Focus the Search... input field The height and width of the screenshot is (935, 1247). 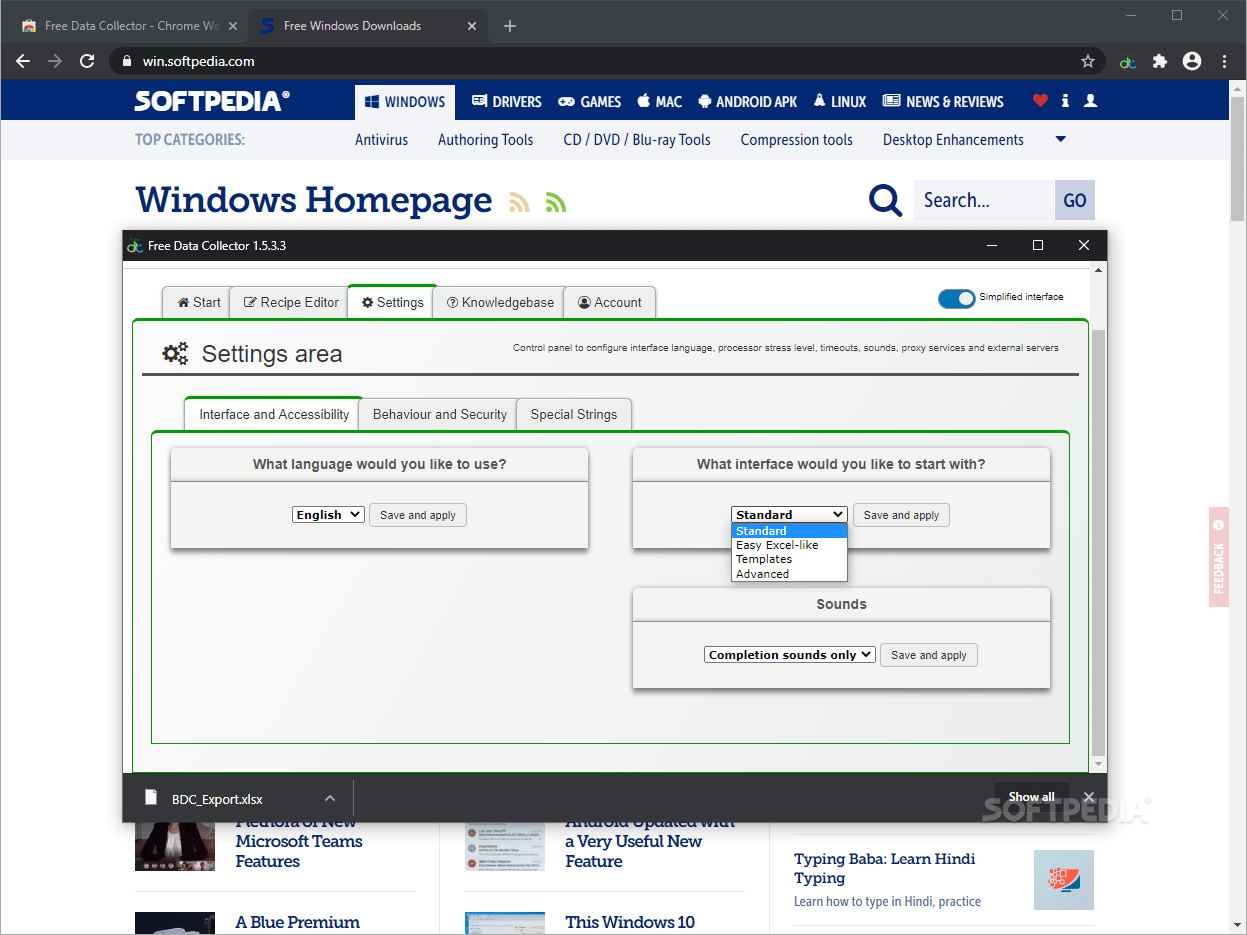984,200
